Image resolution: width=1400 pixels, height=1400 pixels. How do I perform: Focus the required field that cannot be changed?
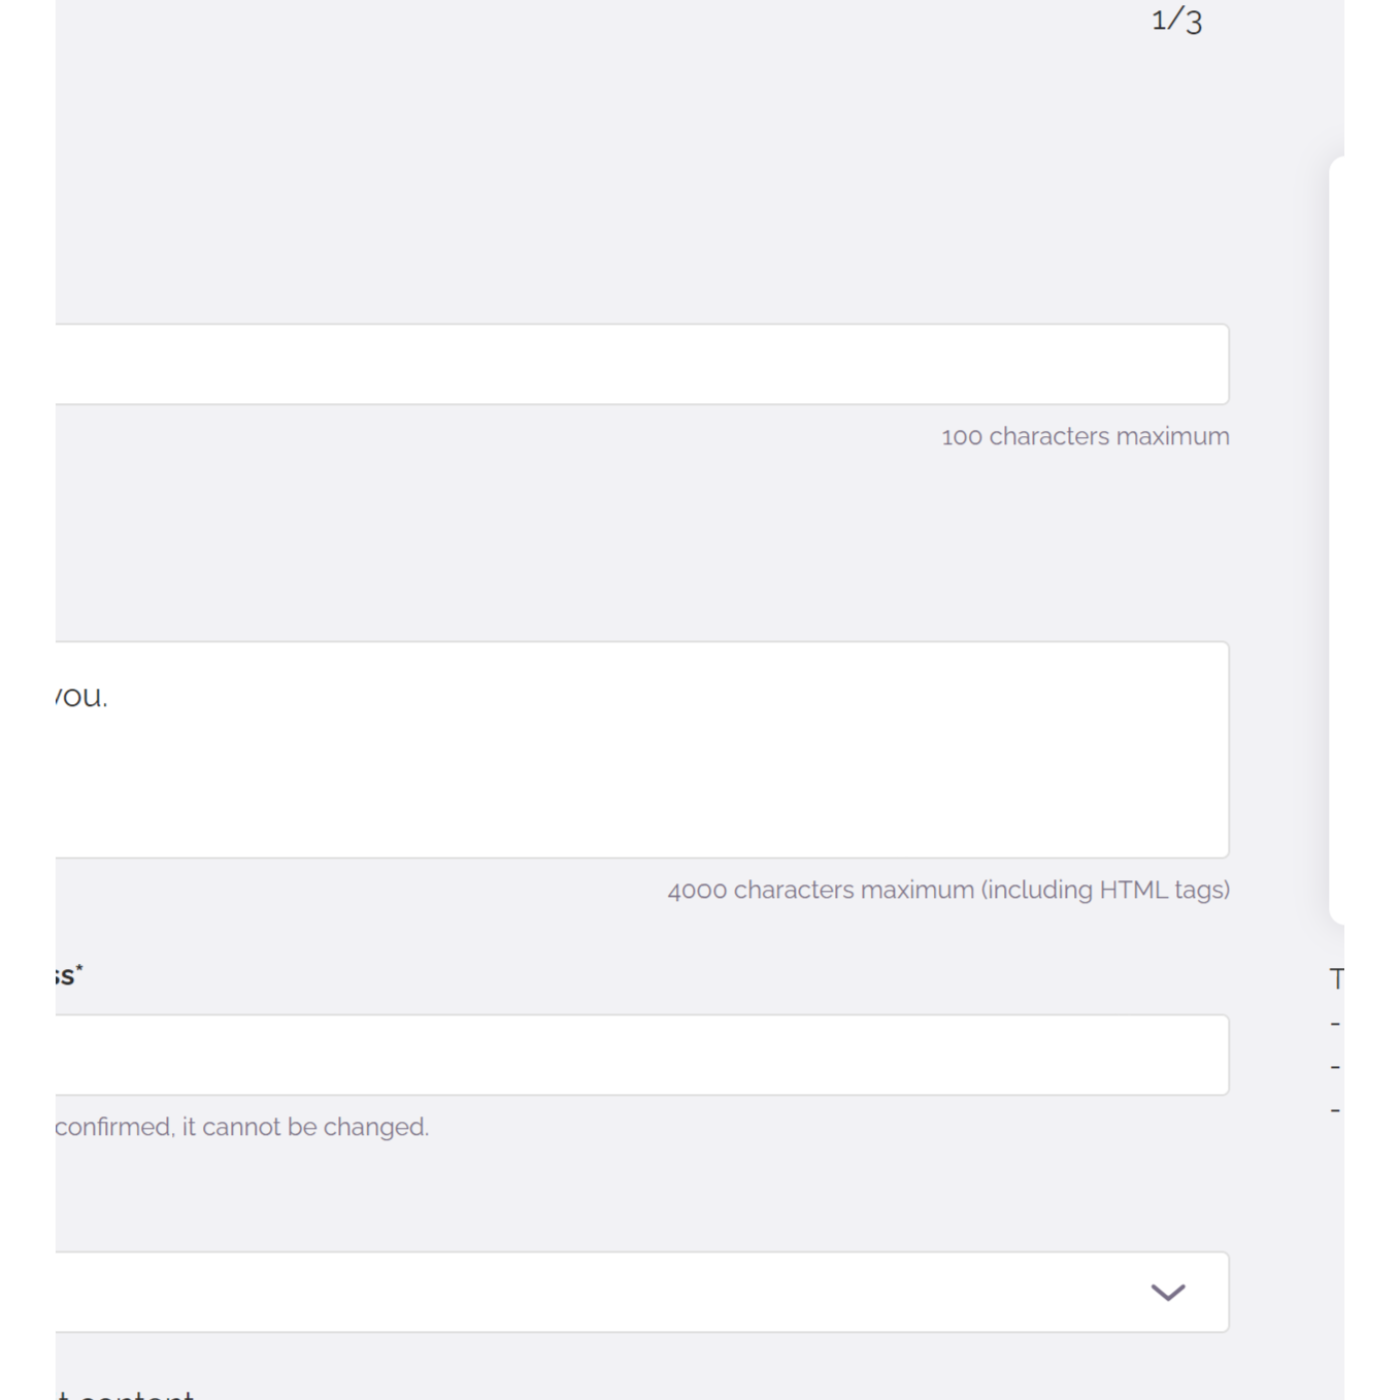[642, 1055]
